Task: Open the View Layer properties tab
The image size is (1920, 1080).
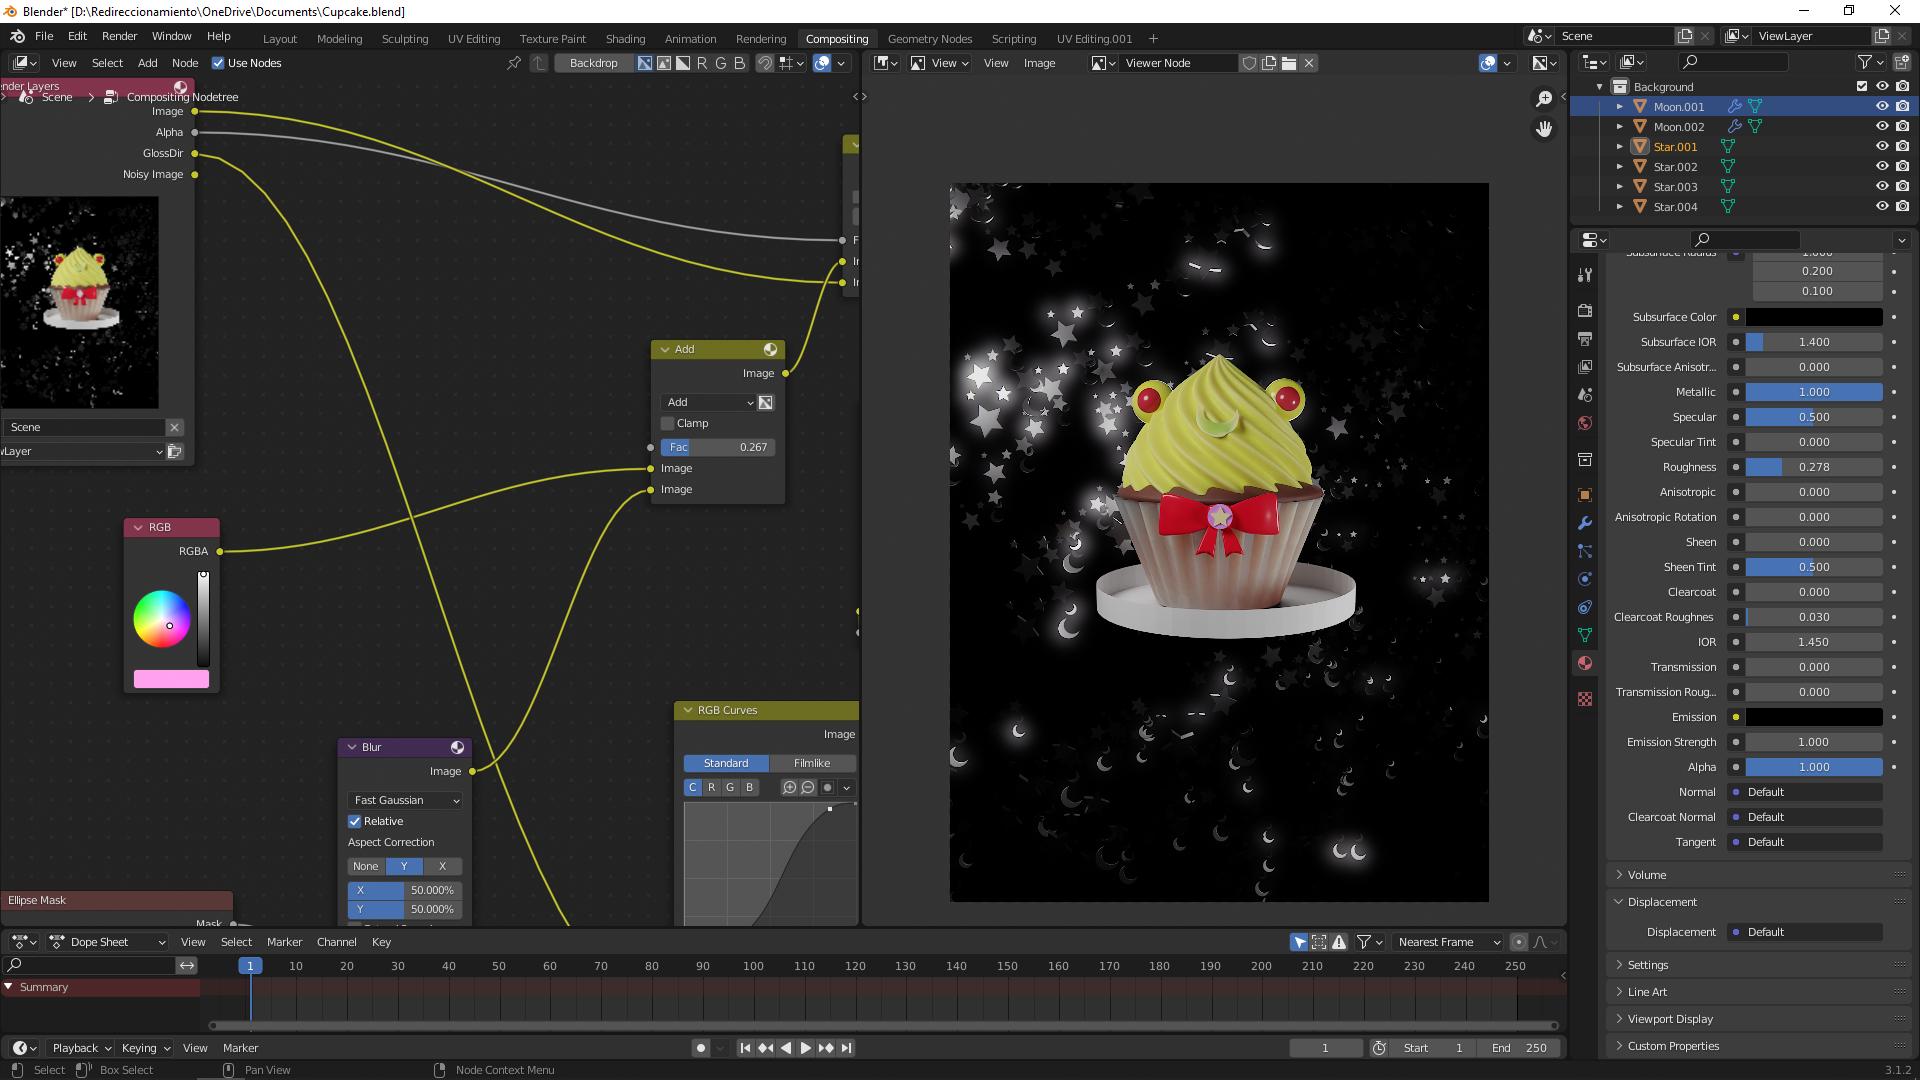Action: (1585, 367)
